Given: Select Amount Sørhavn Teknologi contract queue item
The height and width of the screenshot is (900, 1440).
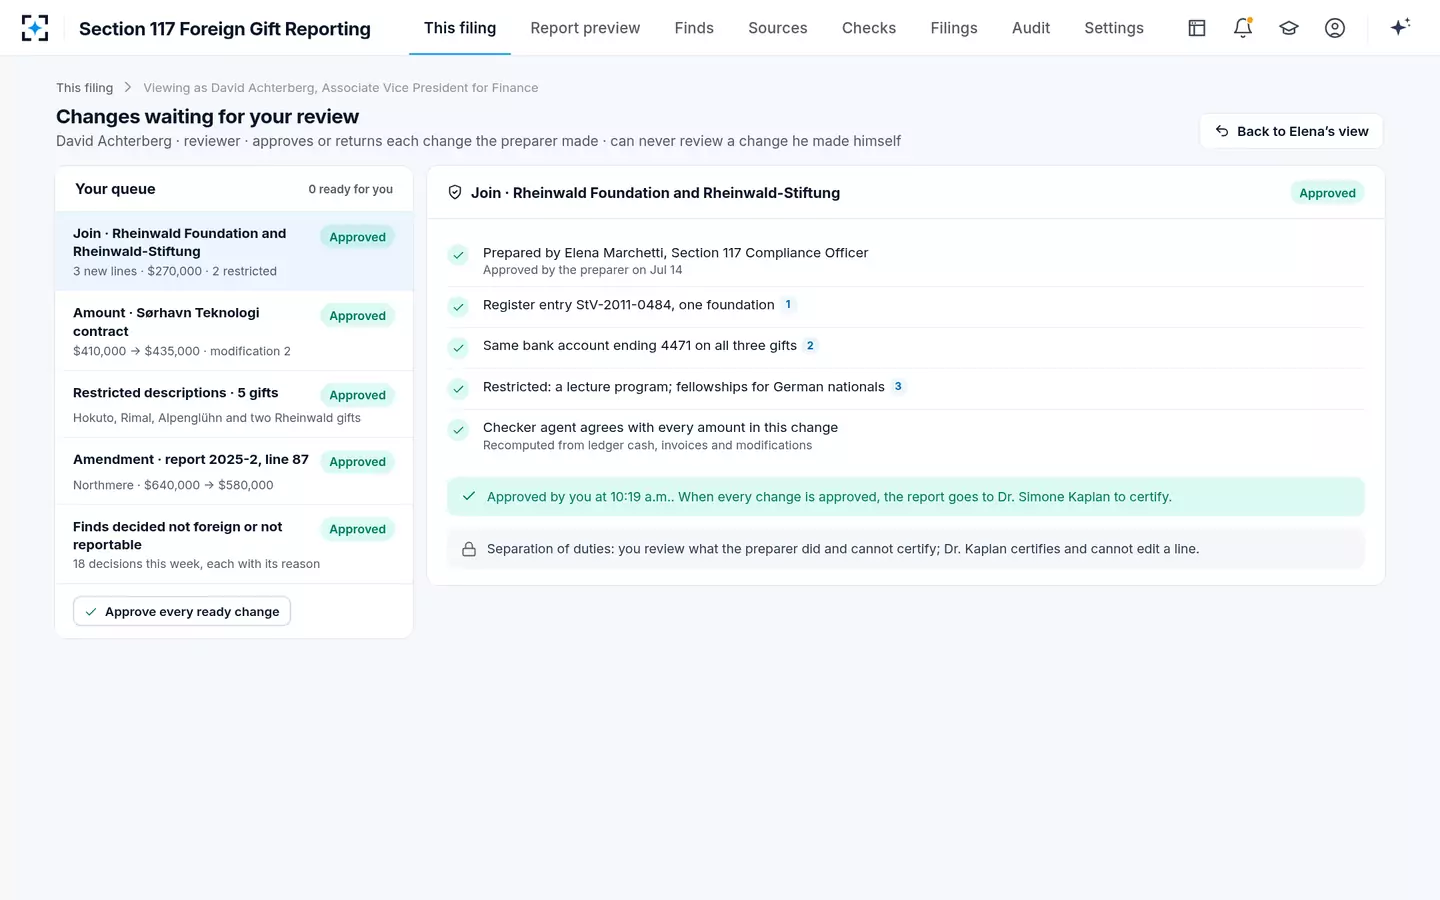Looking at the screenshot, I should click(234, 331).
